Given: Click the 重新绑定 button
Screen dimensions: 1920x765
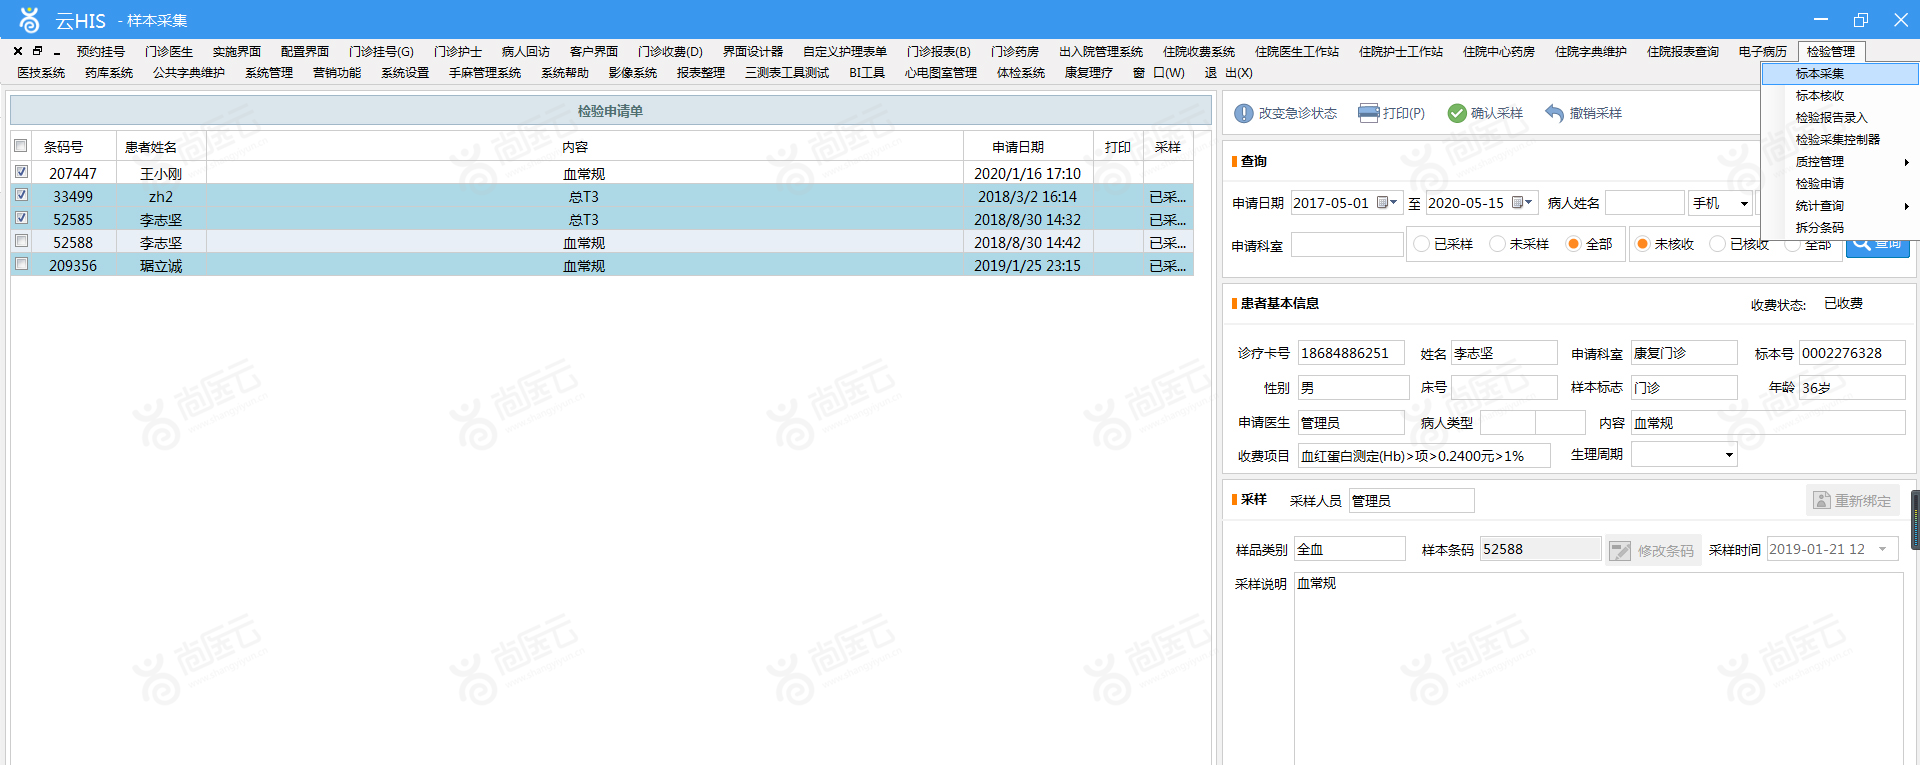Looking at the screenshot, I should 1852,500.
